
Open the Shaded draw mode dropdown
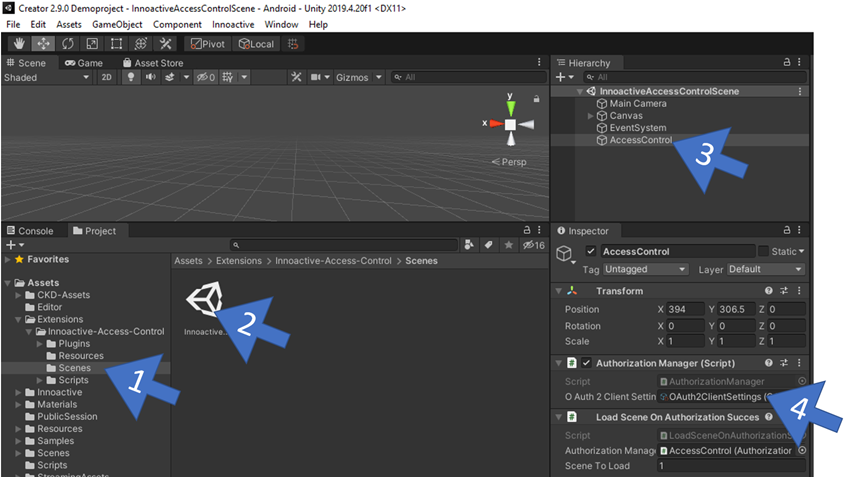tap(45, 77)
